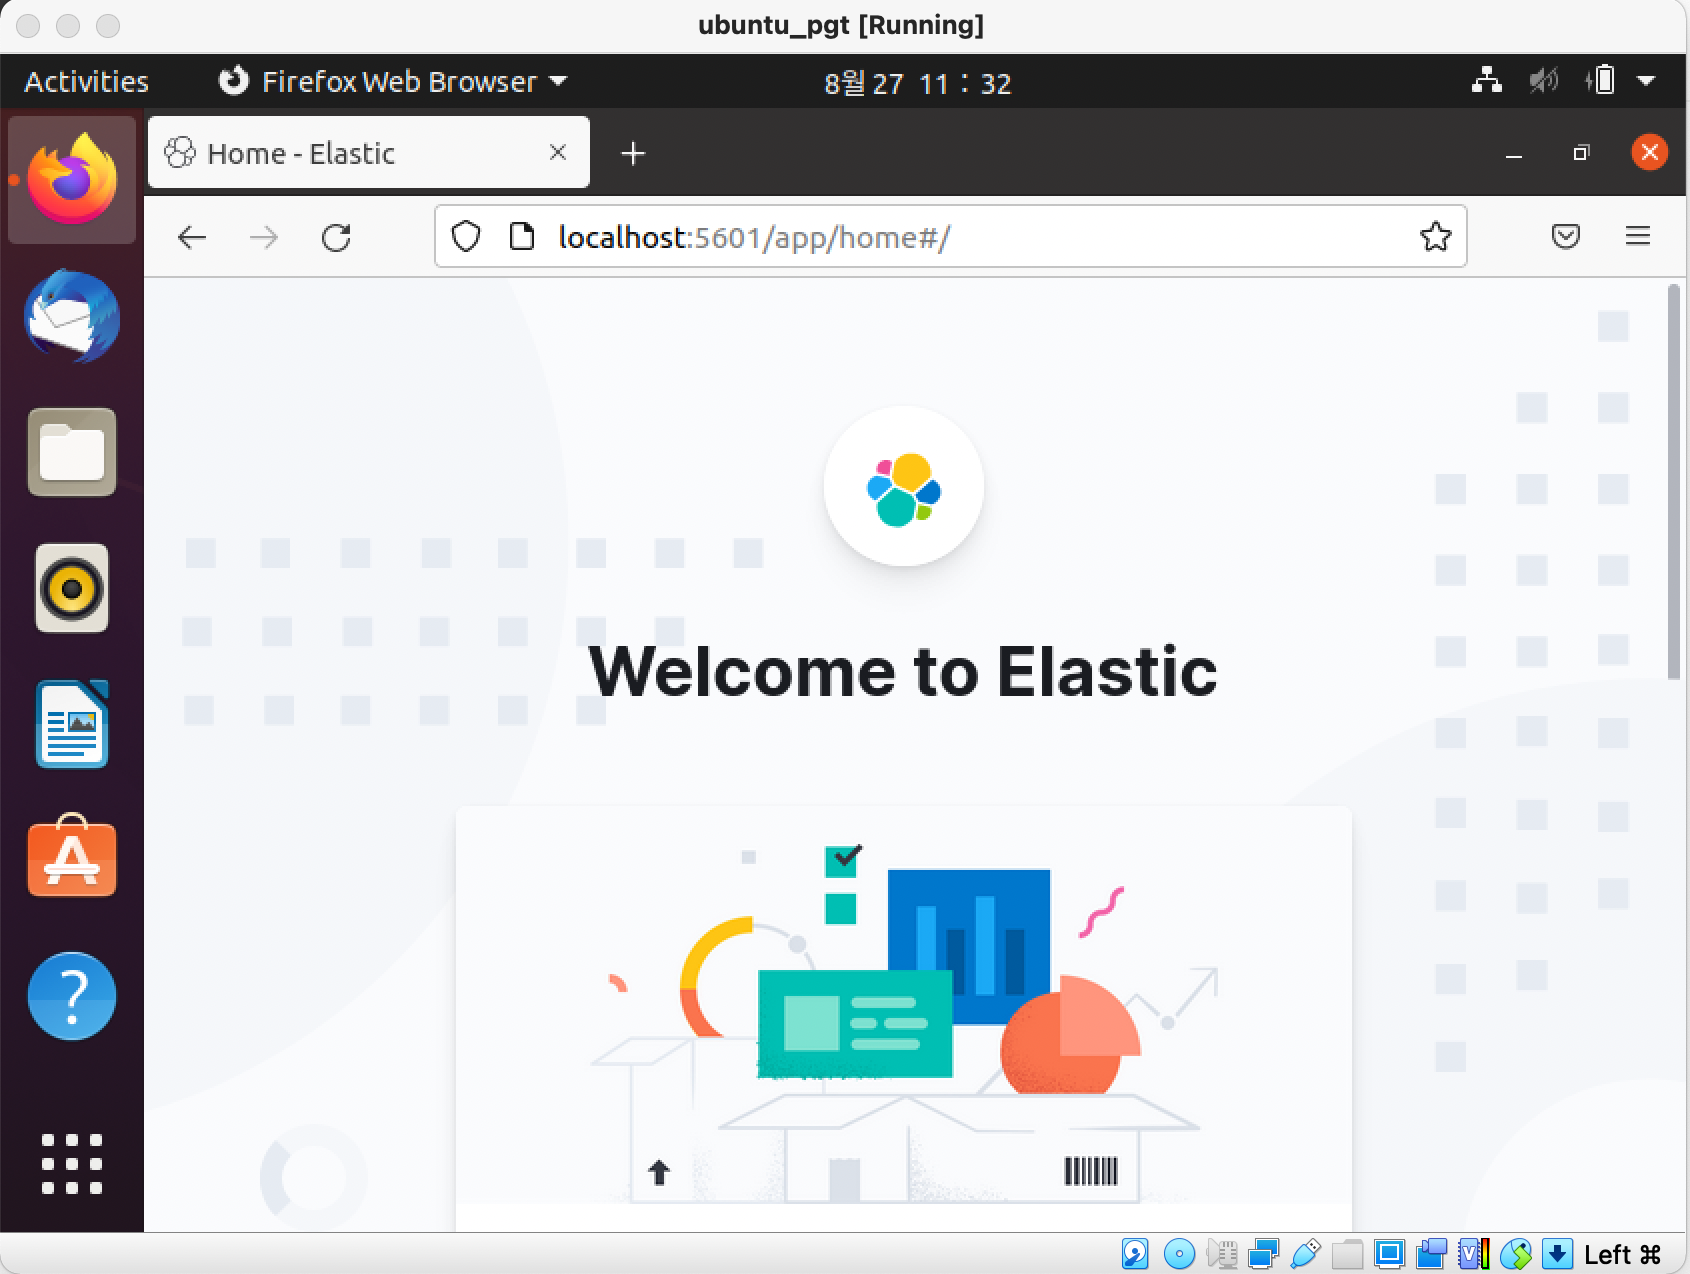Minimize the Firefox window
Viewport: 1690px width, 1274px height.
(1514, 154)
